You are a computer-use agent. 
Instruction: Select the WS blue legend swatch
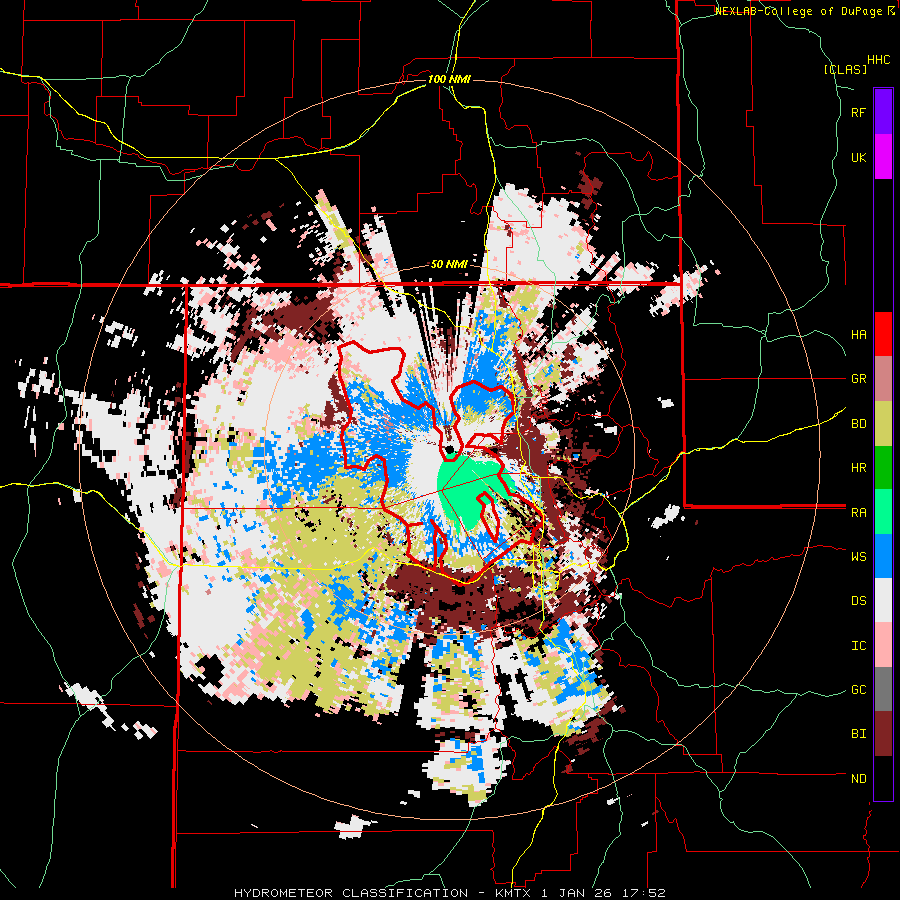(x=883, y=556)
